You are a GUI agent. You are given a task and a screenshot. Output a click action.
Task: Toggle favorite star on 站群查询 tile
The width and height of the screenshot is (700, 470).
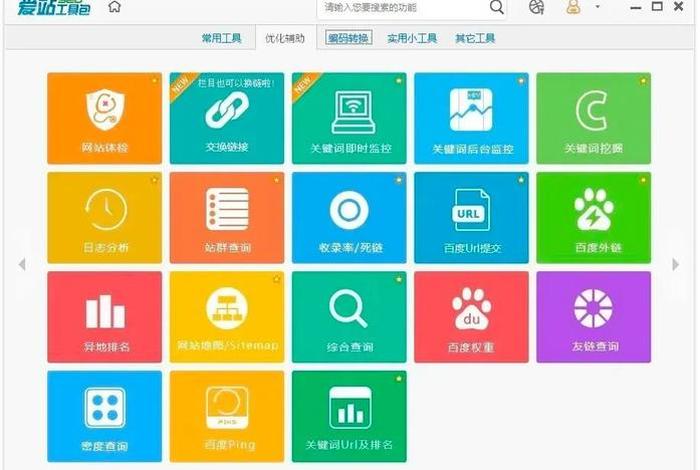[x=276, y=180]
